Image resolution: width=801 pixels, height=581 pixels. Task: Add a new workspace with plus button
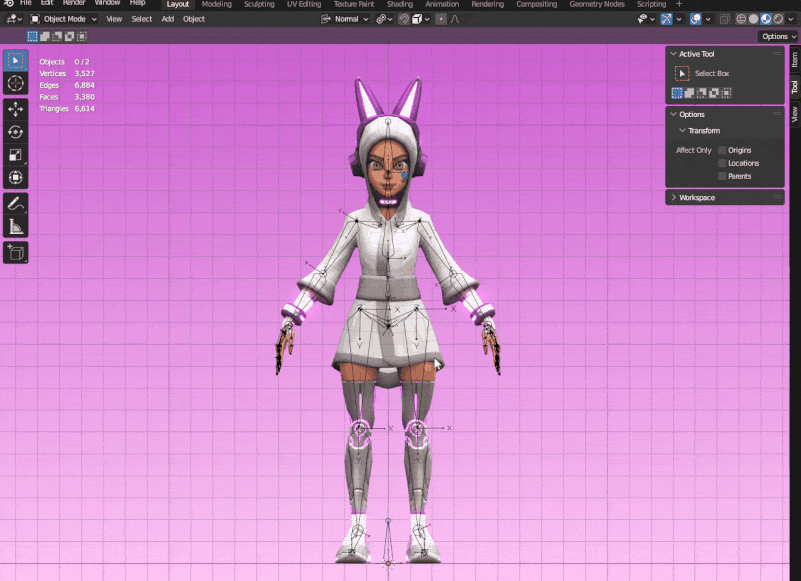click(x=679, y=4)
